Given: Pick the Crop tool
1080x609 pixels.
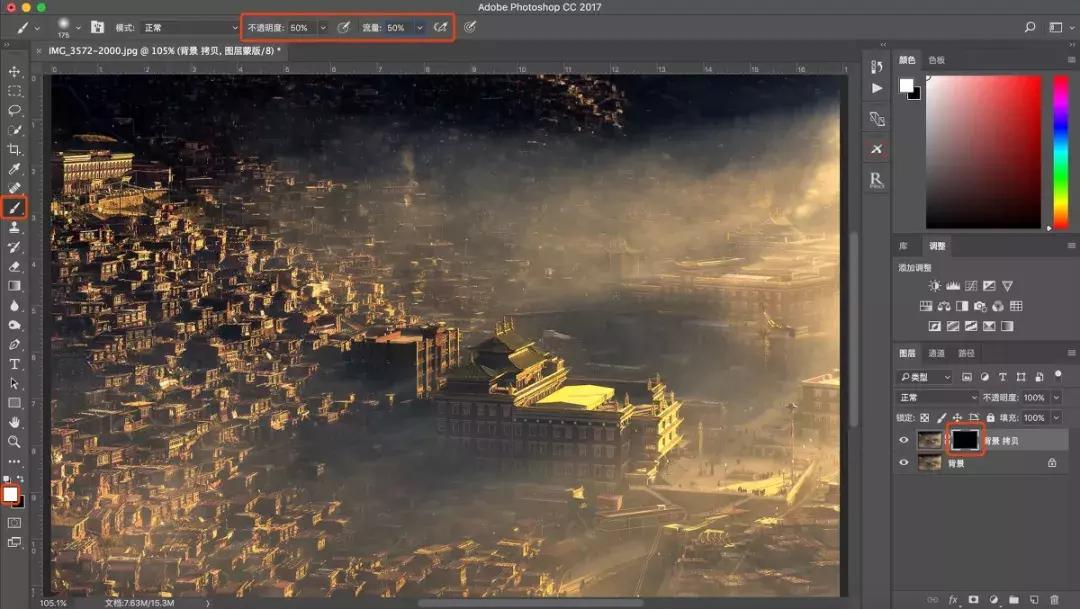Looking at the screenshot, I should (14, 150).
